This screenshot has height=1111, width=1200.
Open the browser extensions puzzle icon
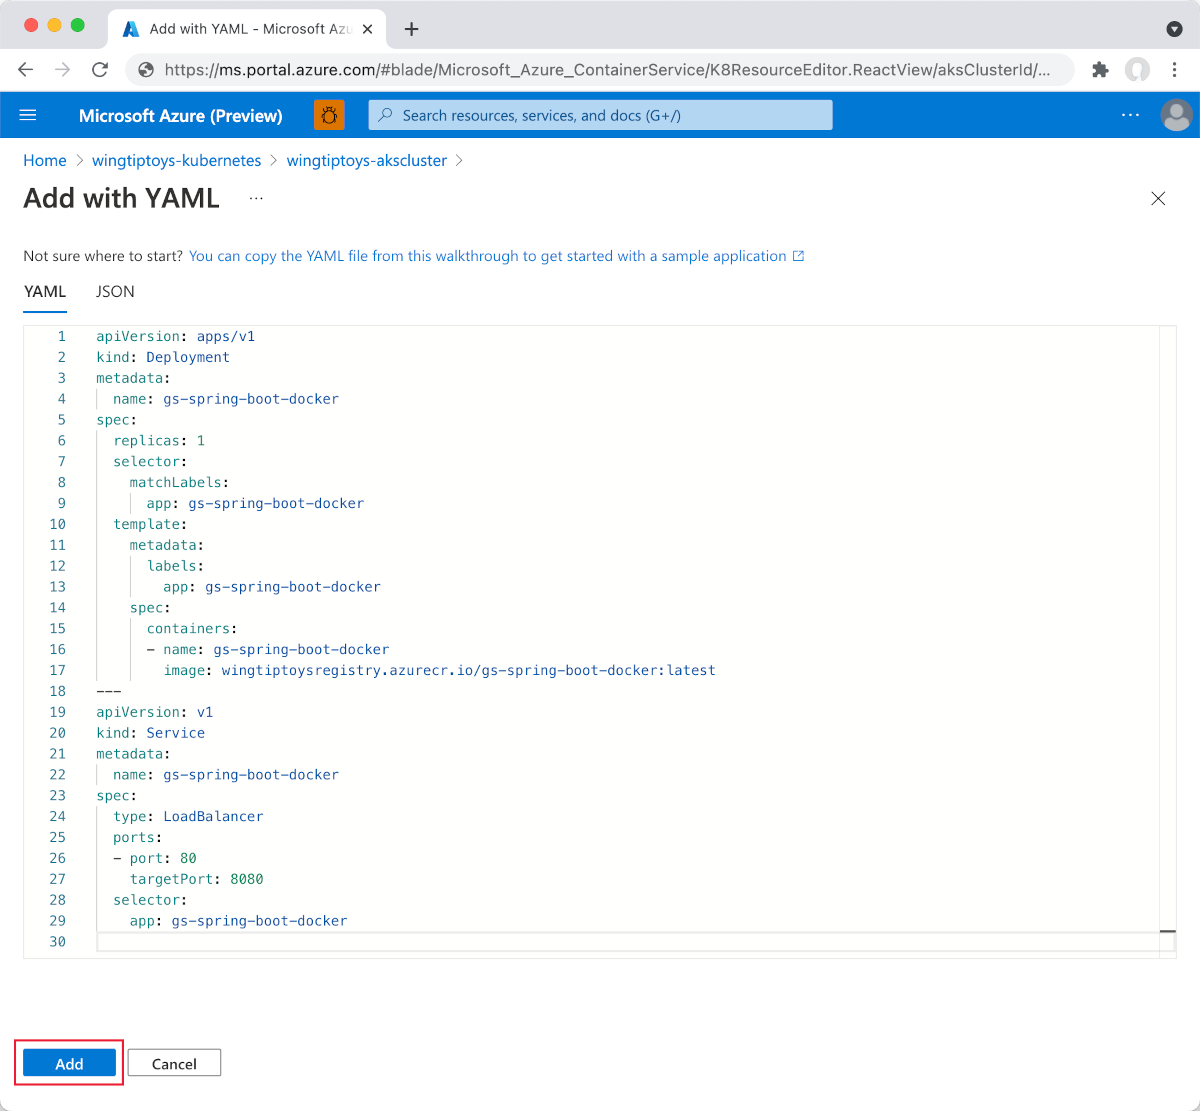click(x=1100, y=69)
